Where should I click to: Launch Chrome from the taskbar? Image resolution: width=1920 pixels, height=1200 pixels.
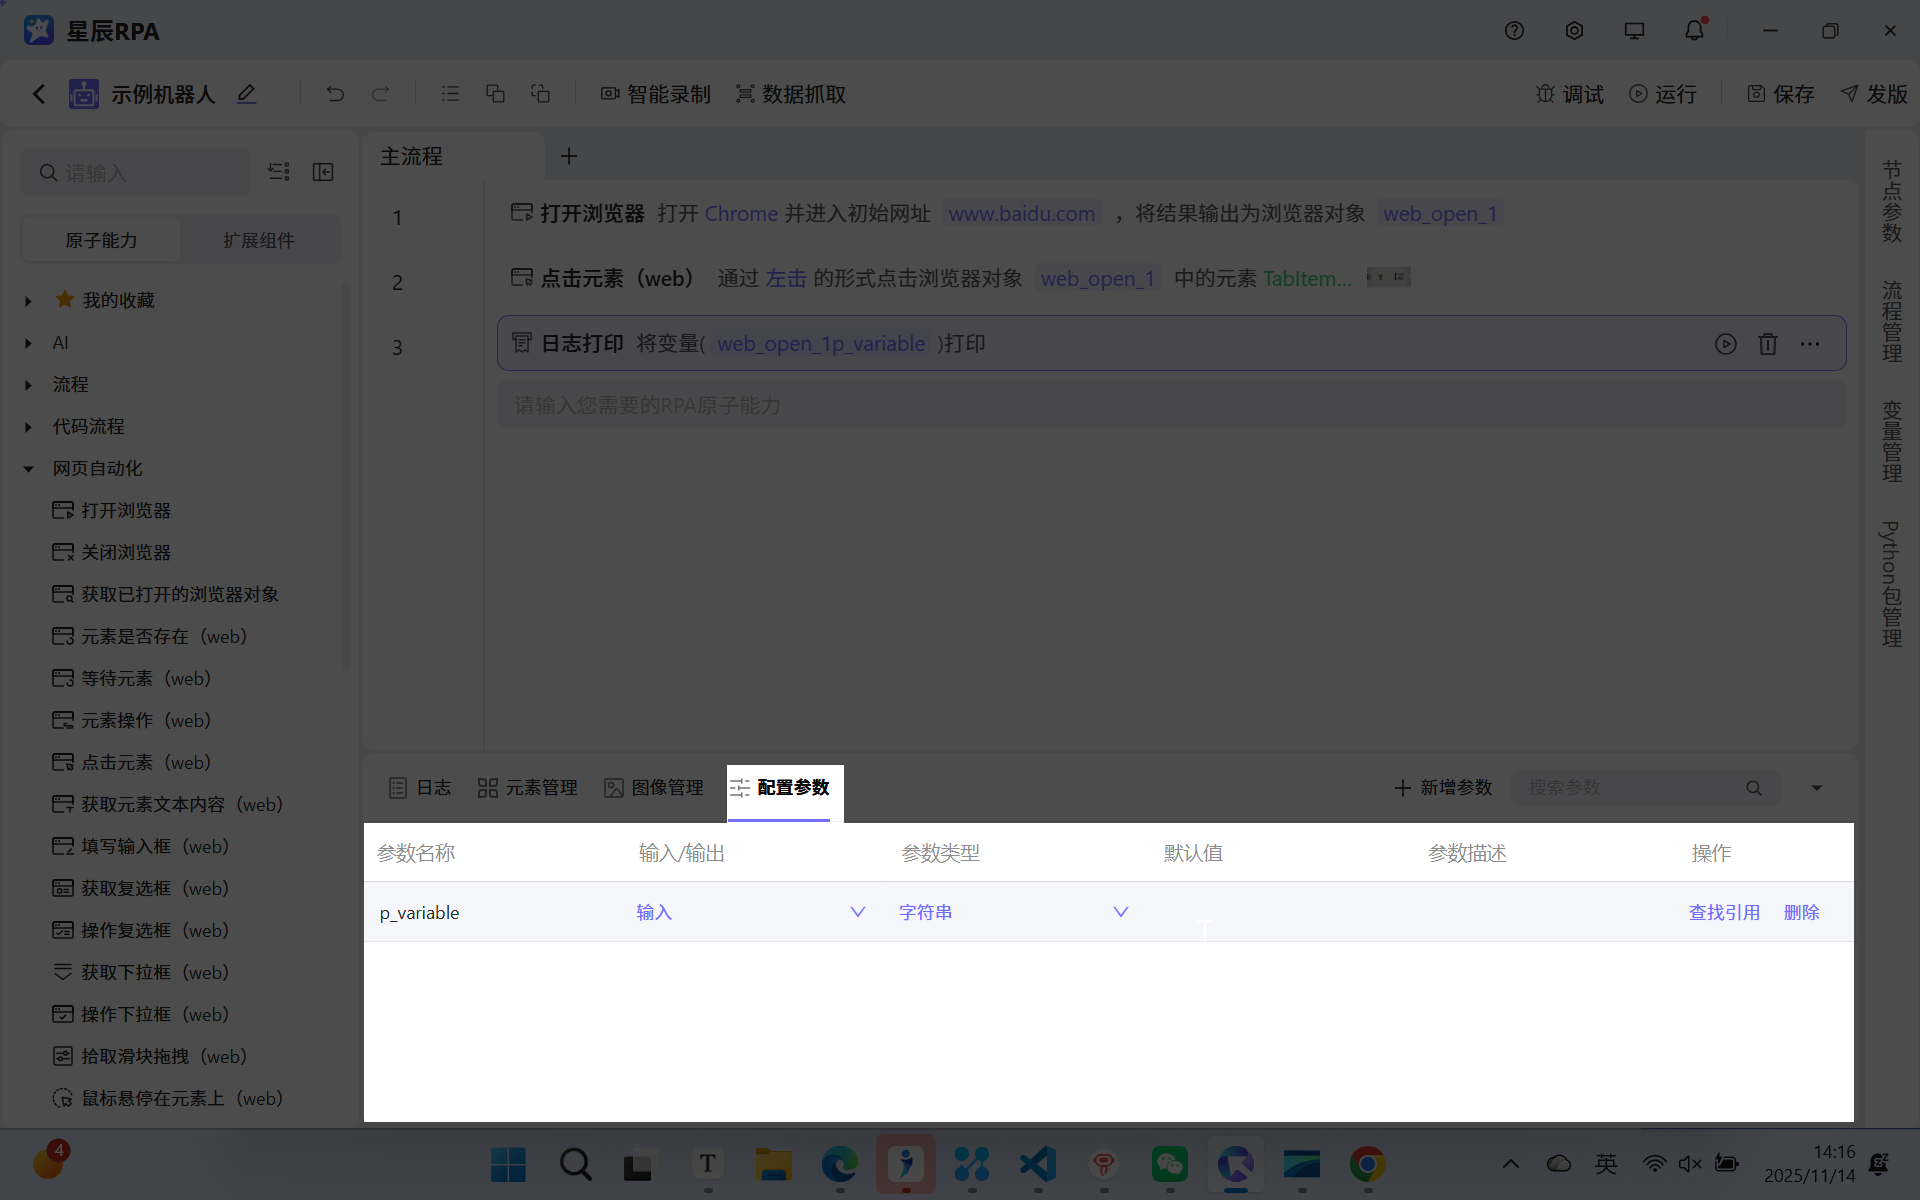coord(1368,1165)
